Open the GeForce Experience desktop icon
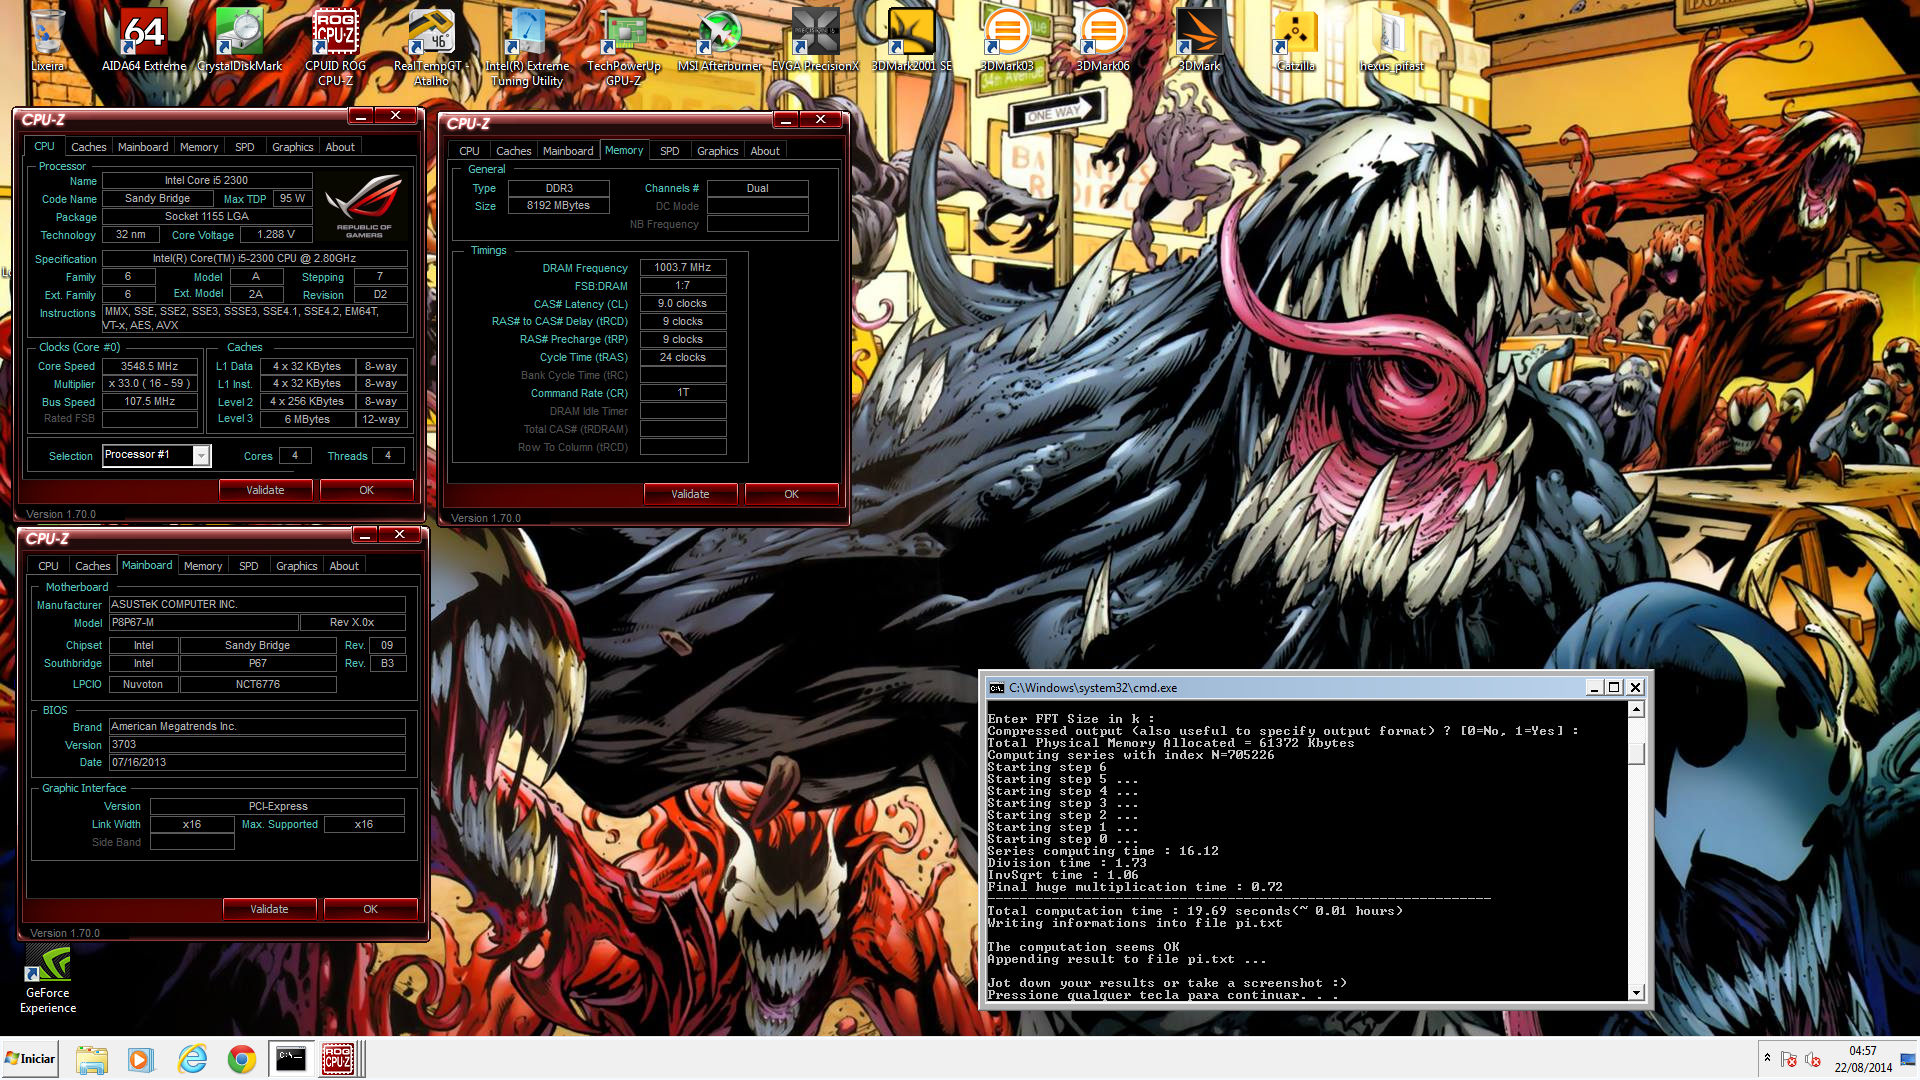 48,980
